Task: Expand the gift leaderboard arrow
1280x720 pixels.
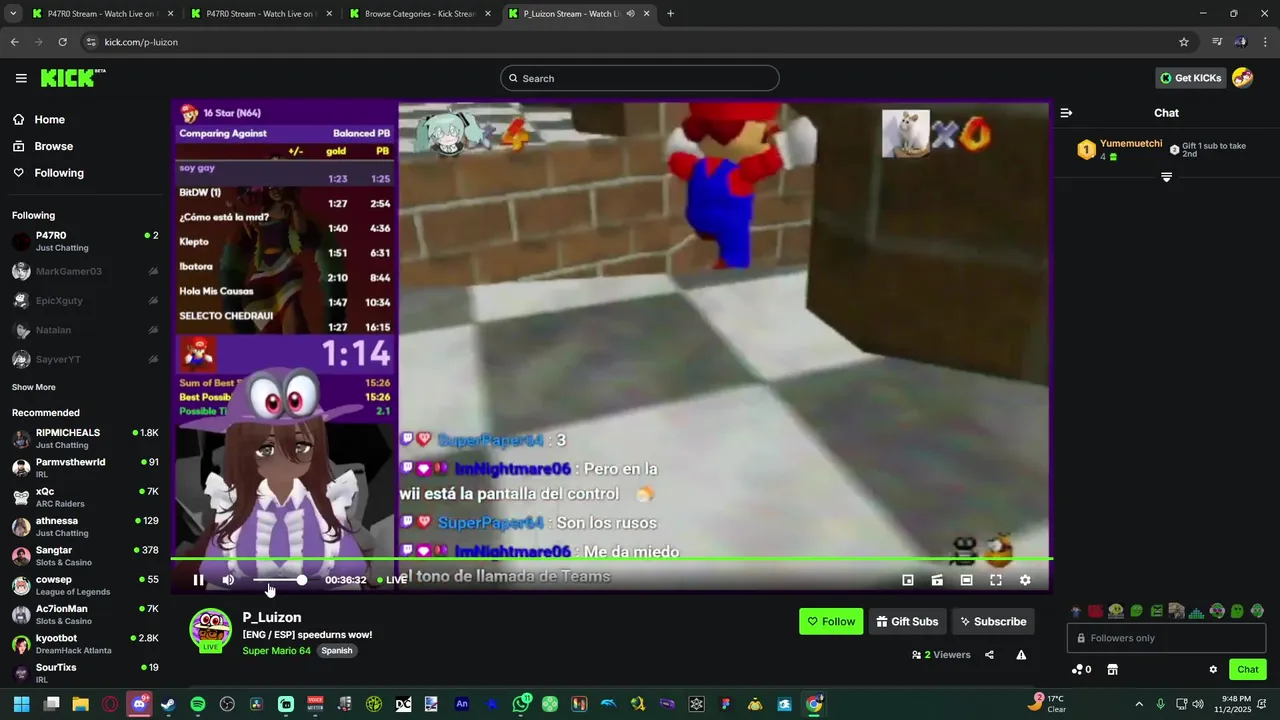Action: tap(1166, 177)
